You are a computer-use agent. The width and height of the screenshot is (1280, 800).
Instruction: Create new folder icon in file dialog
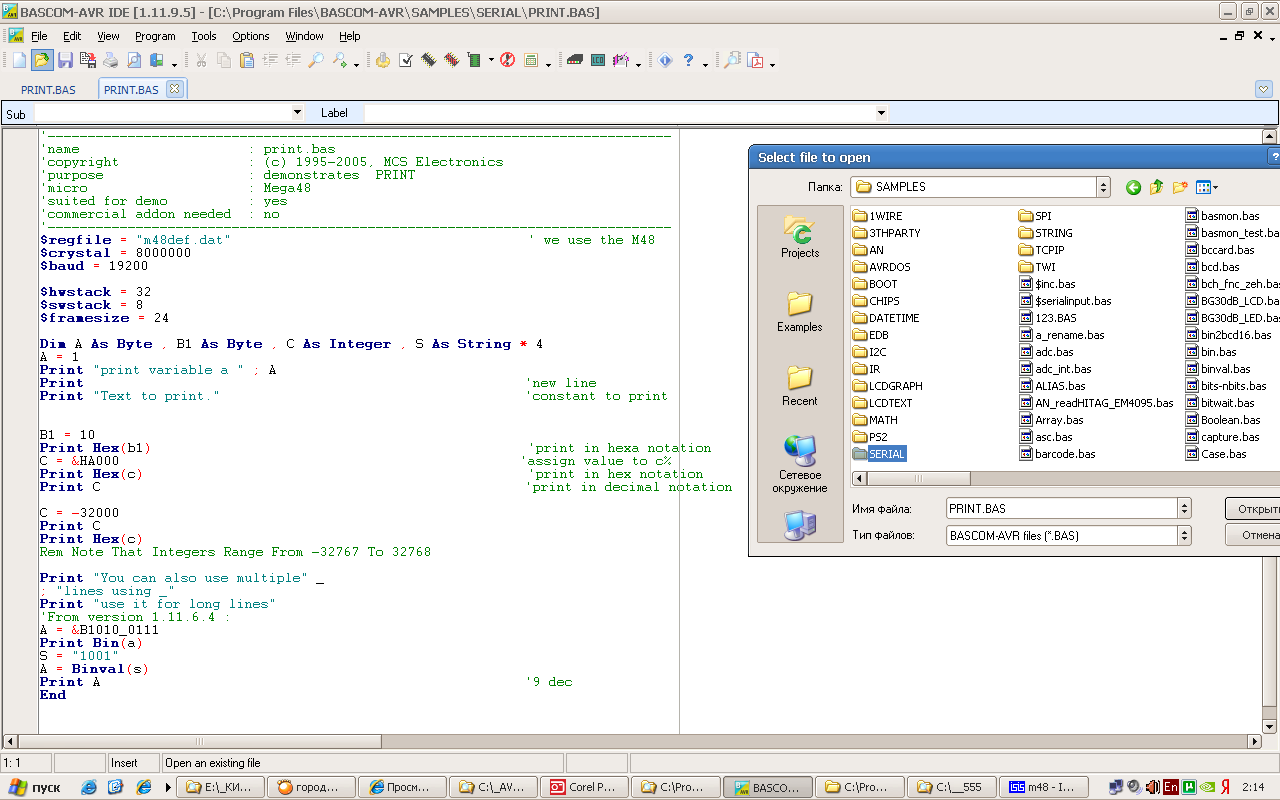[x=1180, y=187]
